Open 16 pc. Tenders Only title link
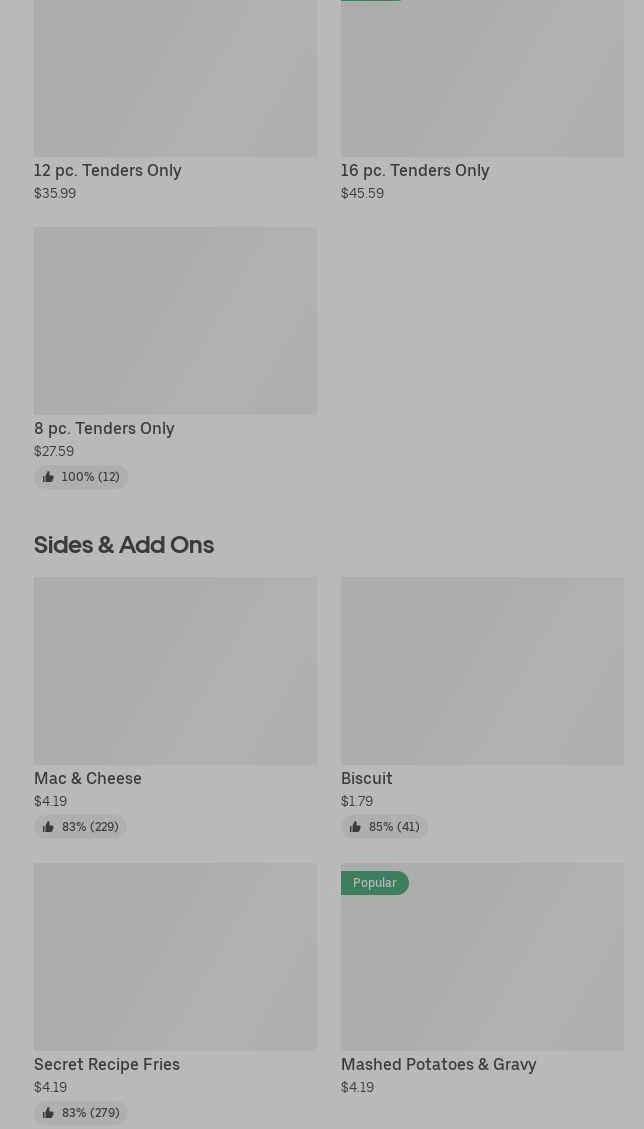644x1129 pixels. 415,170
